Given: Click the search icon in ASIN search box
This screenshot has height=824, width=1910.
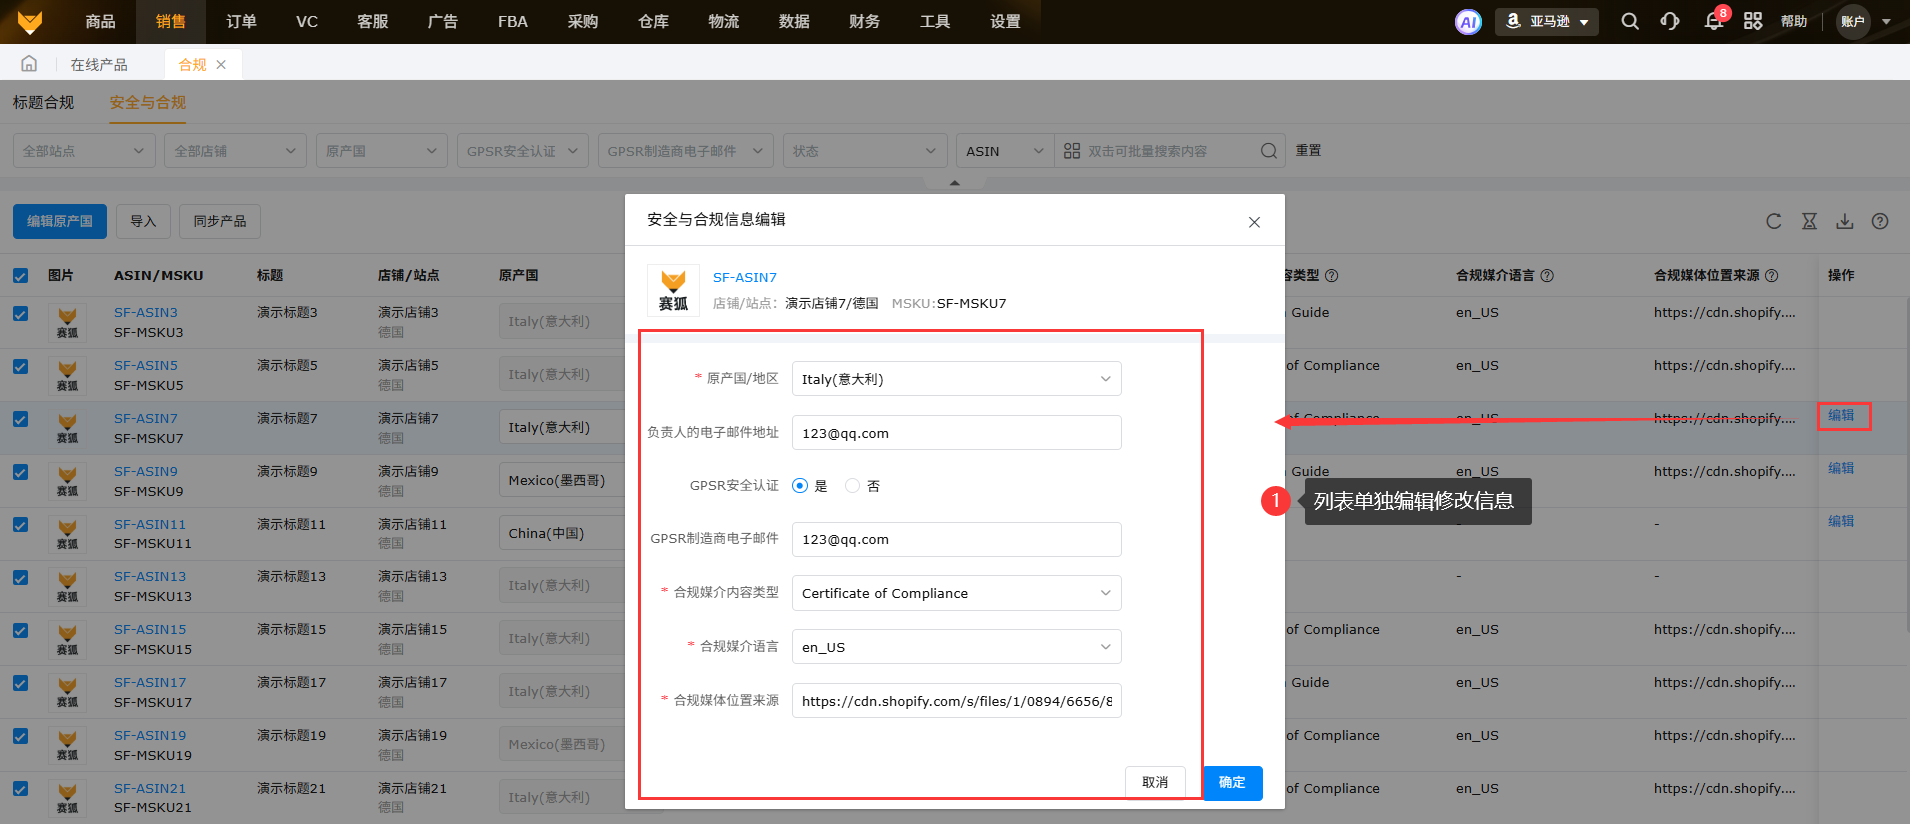Looking at the screenshot, I should [x=1269, y=151].
